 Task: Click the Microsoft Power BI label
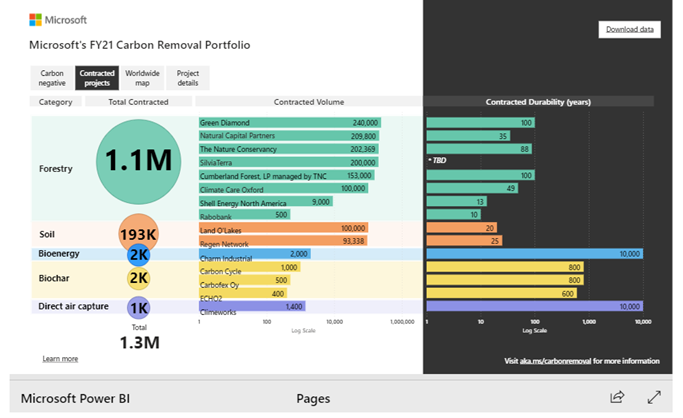(x=75, y=398)
